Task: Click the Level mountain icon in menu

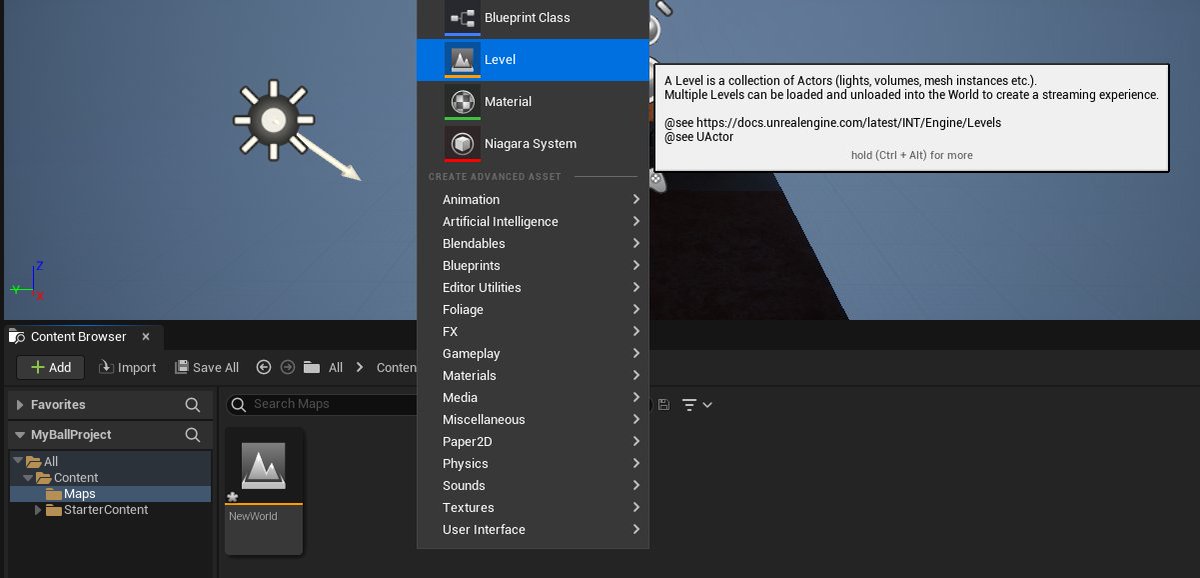Action: 462,60
